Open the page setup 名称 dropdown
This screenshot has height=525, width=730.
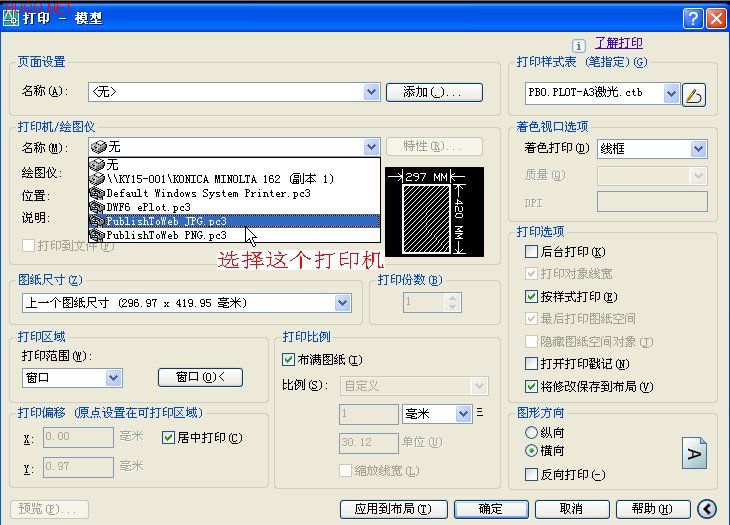point(371,92)
